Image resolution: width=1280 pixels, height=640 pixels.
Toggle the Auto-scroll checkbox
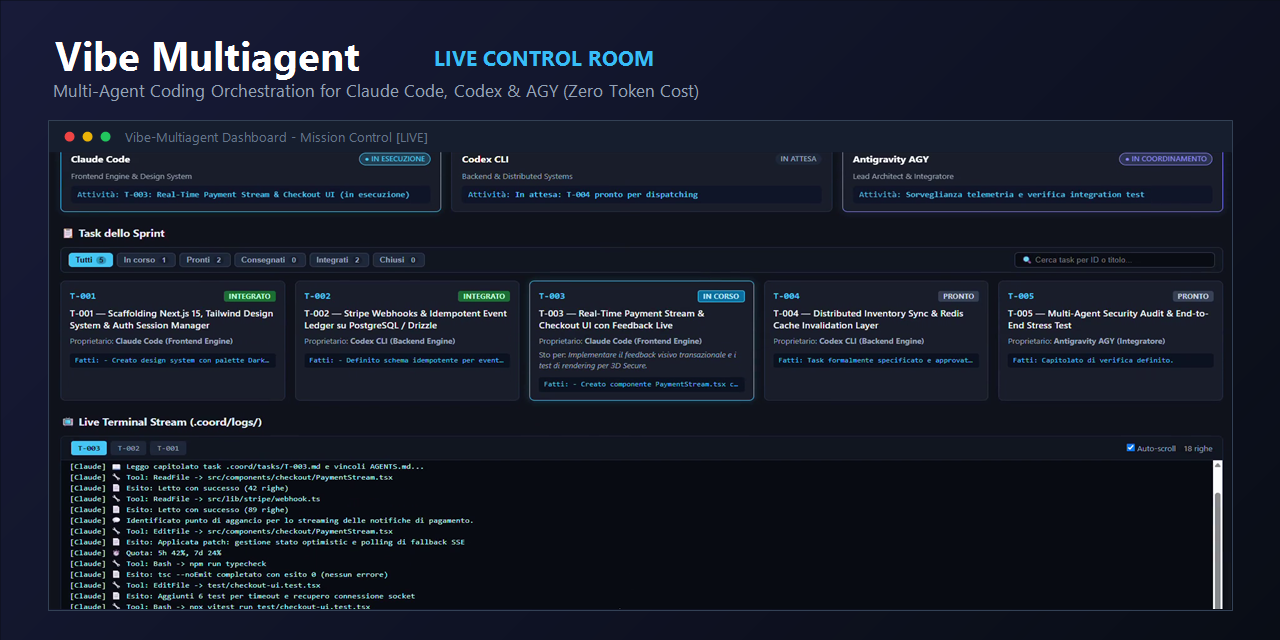click(x=1131, y=448)
